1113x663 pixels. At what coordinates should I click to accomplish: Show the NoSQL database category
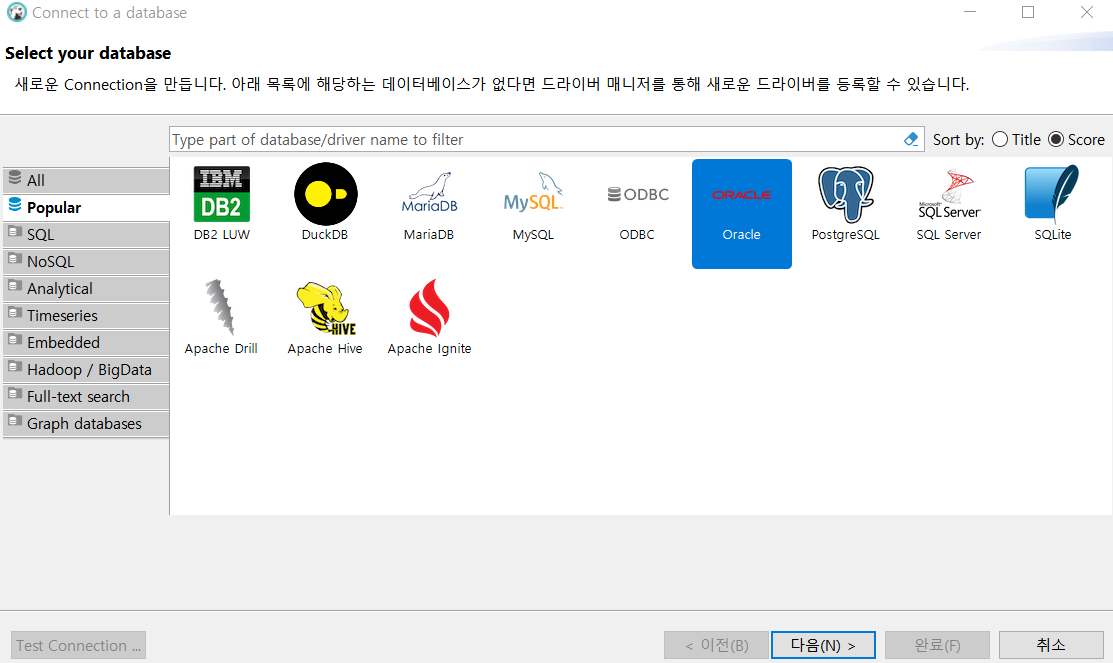[x=86, y=261]
